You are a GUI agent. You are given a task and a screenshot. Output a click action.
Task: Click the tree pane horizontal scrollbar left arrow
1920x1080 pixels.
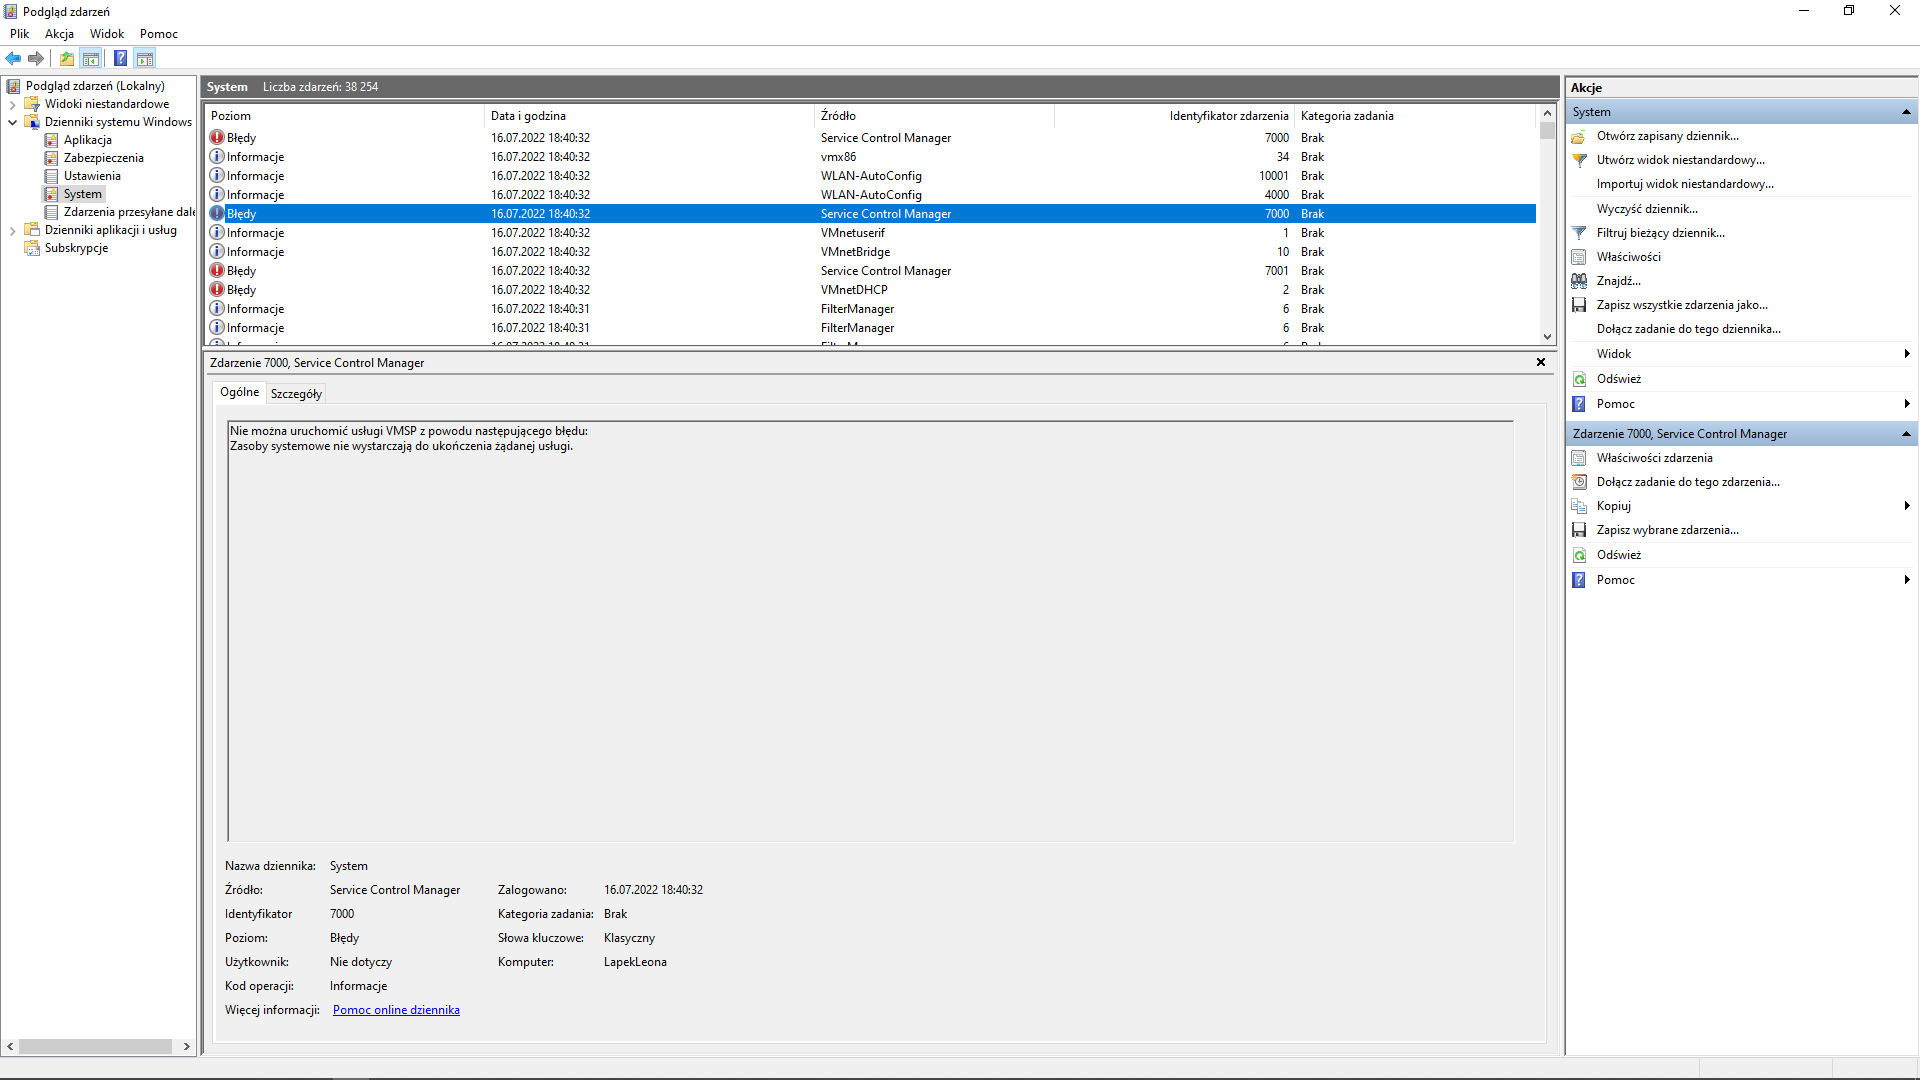pos(10,1046)
